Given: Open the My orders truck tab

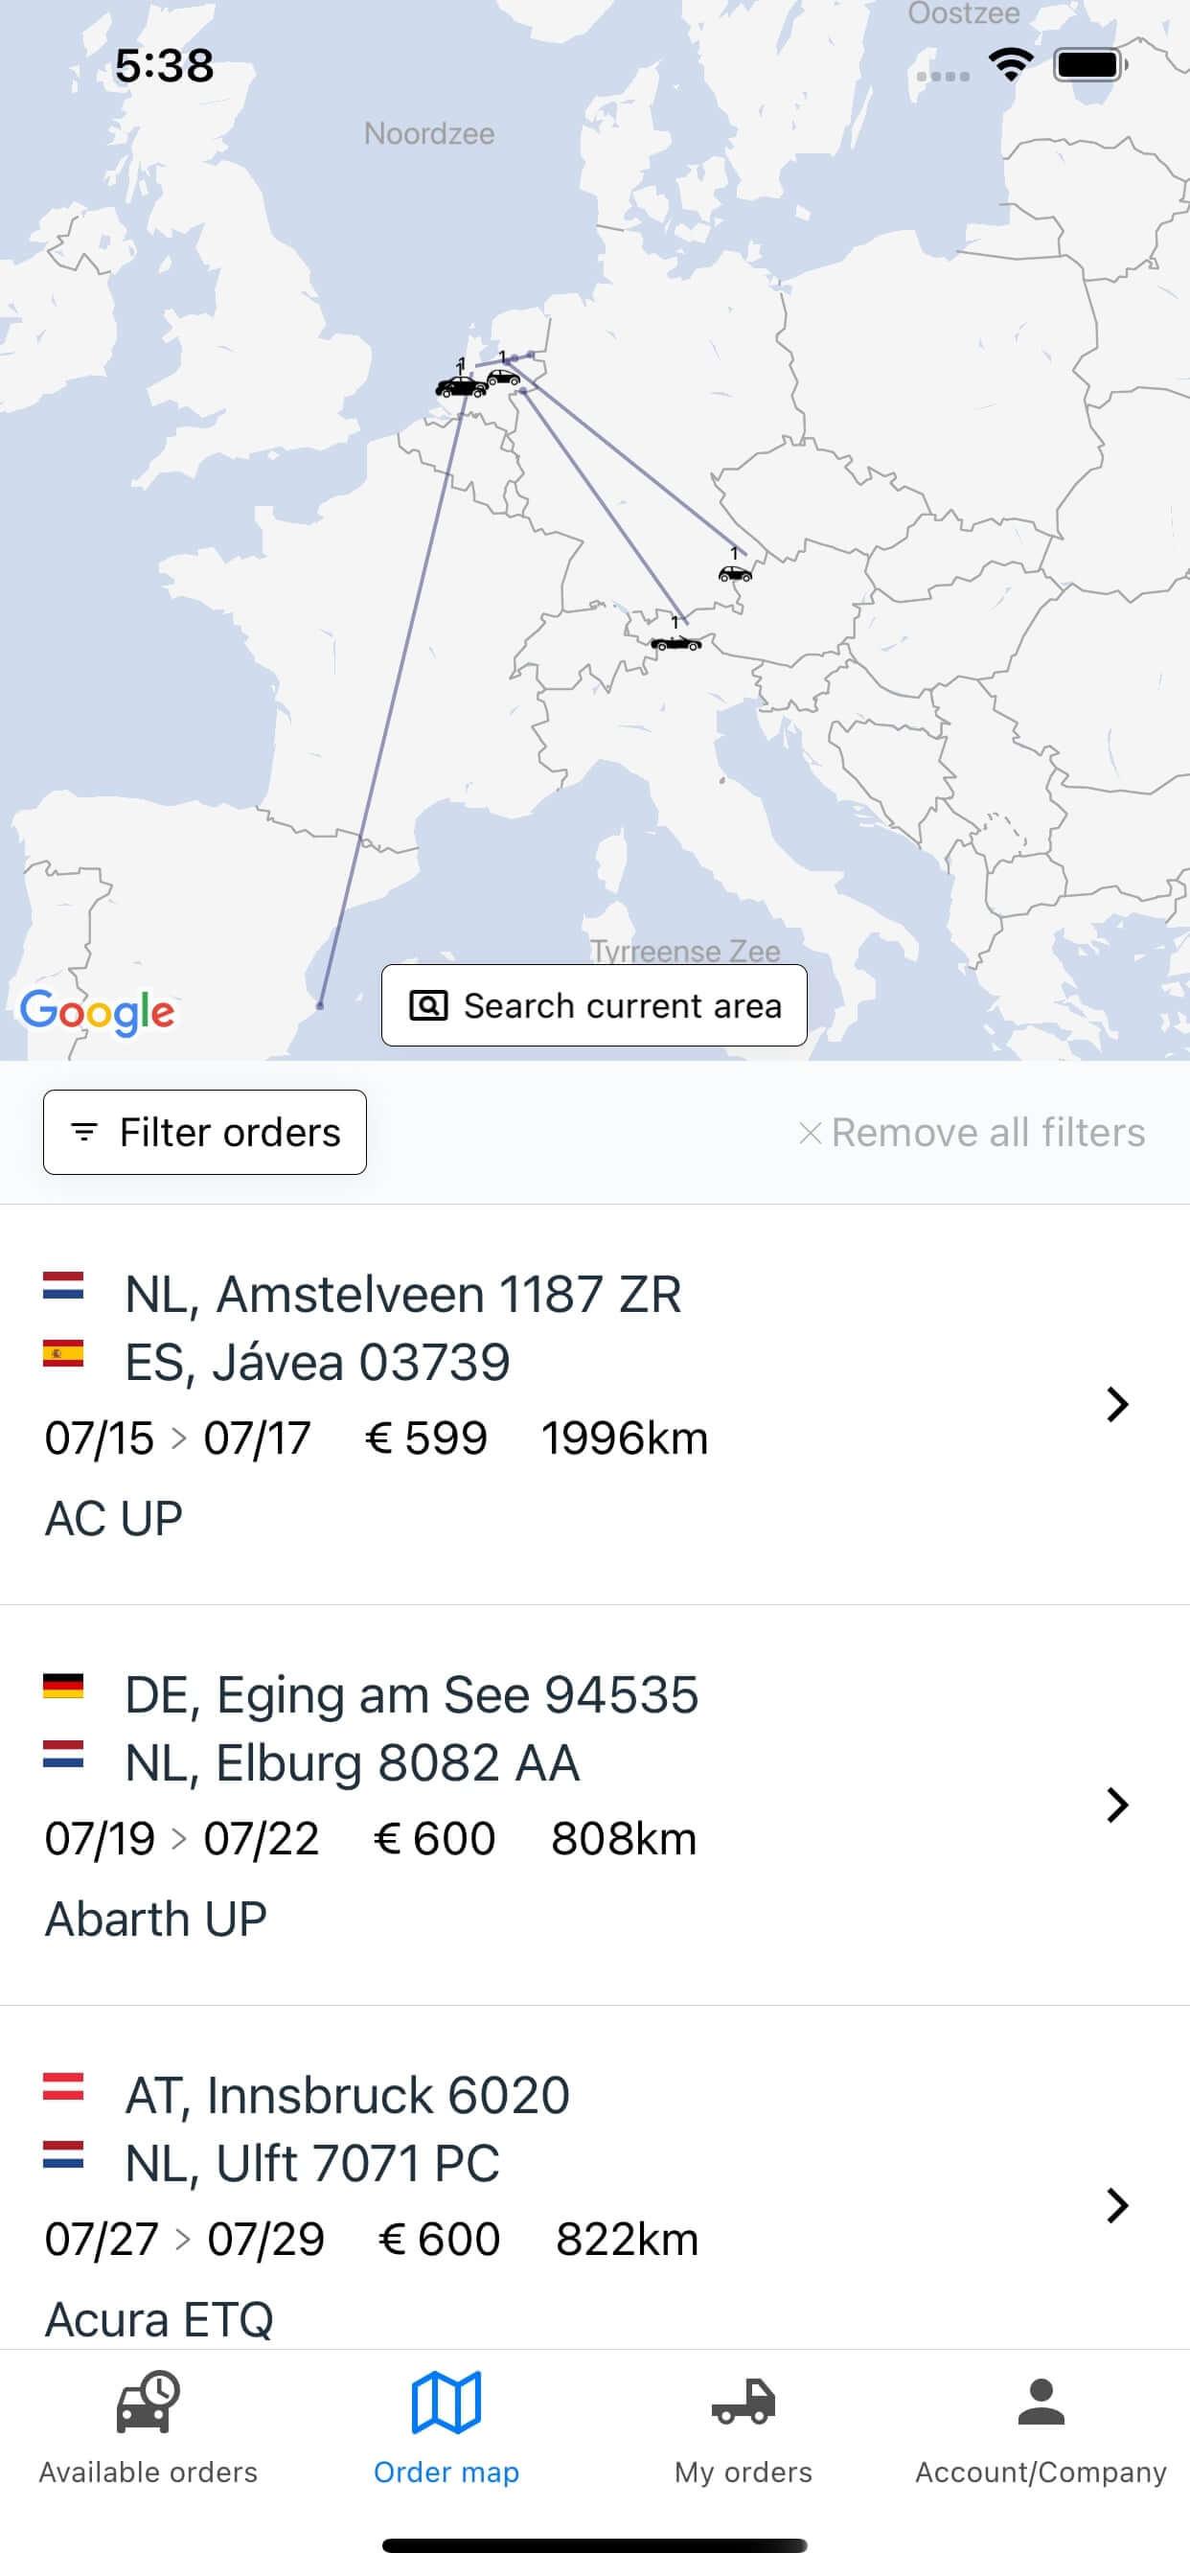Looking at the screenshot, I should pyautogui.click(x=743, y=2428).
